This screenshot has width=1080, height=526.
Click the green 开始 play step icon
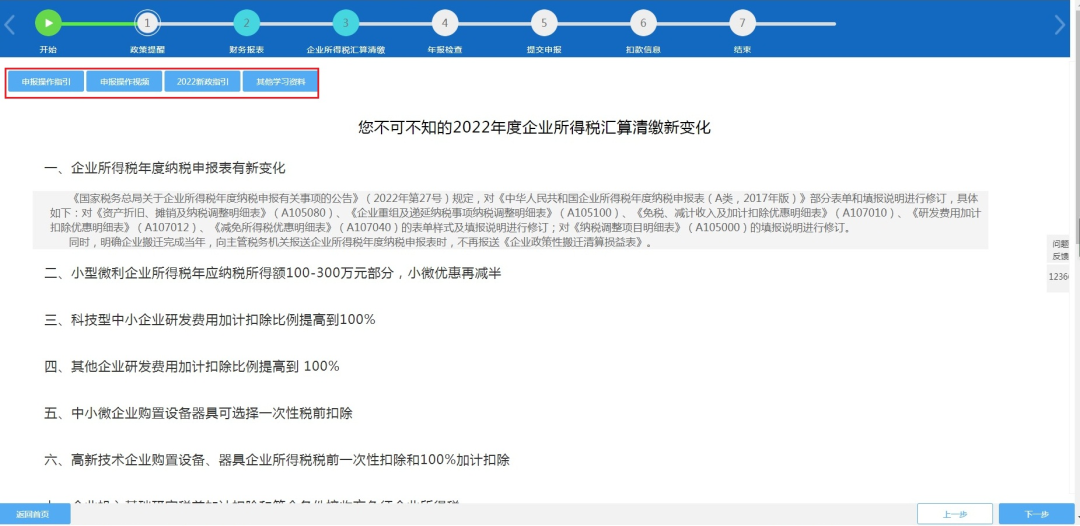tap(48, 23)
